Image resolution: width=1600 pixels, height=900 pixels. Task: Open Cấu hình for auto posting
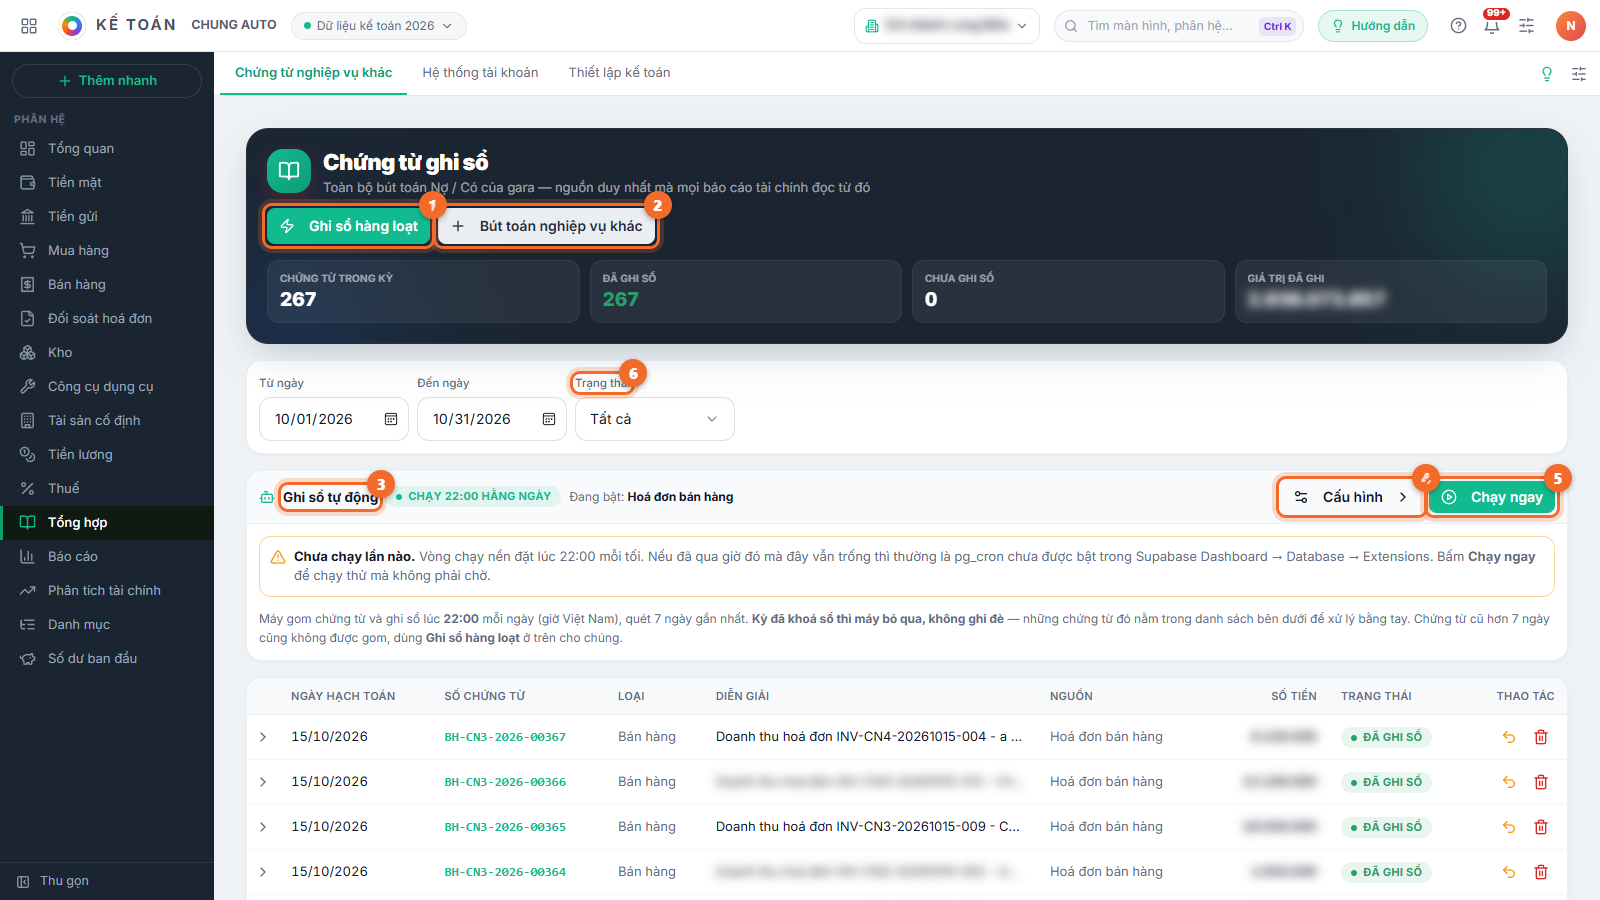tap(1352, 497)
